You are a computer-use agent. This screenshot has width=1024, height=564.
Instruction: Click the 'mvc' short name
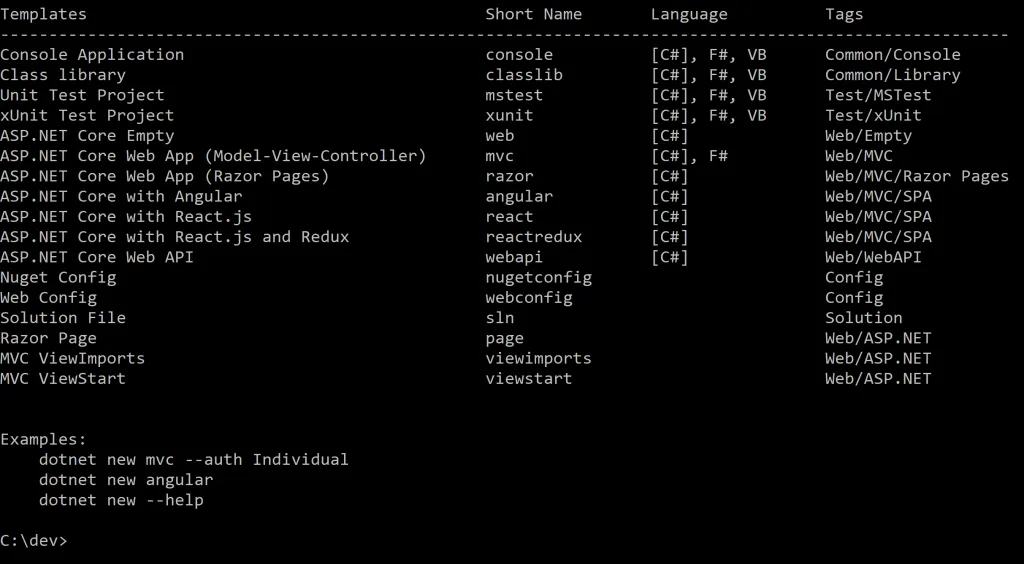coord(500,156)
